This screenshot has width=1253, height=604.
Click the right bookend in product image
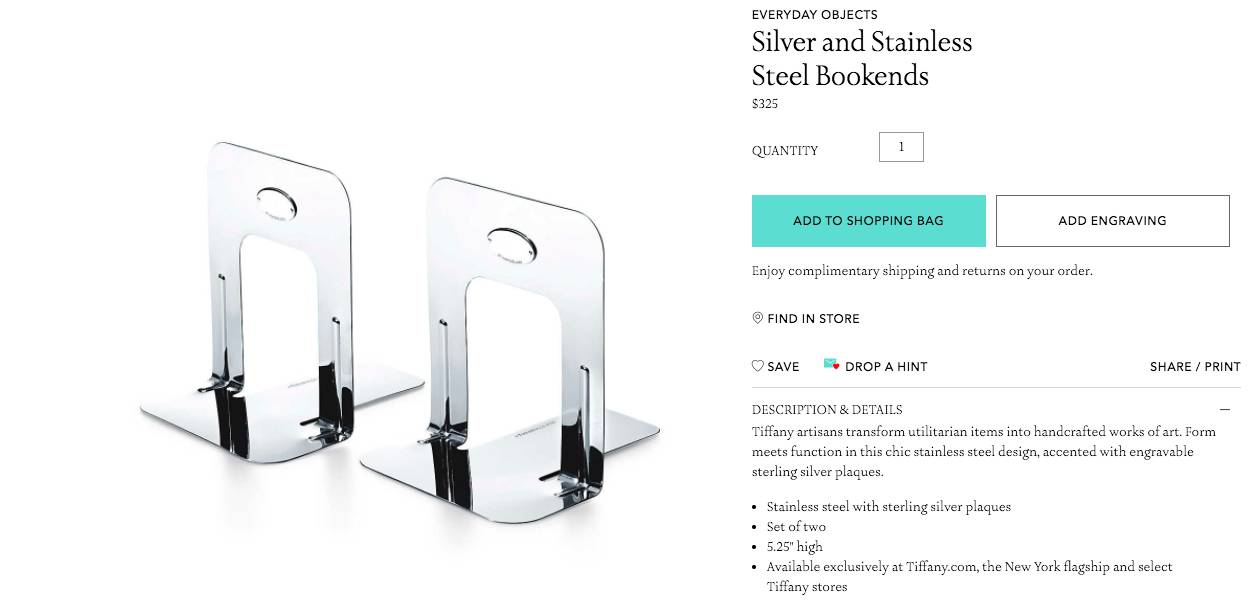tap(510, 340)
